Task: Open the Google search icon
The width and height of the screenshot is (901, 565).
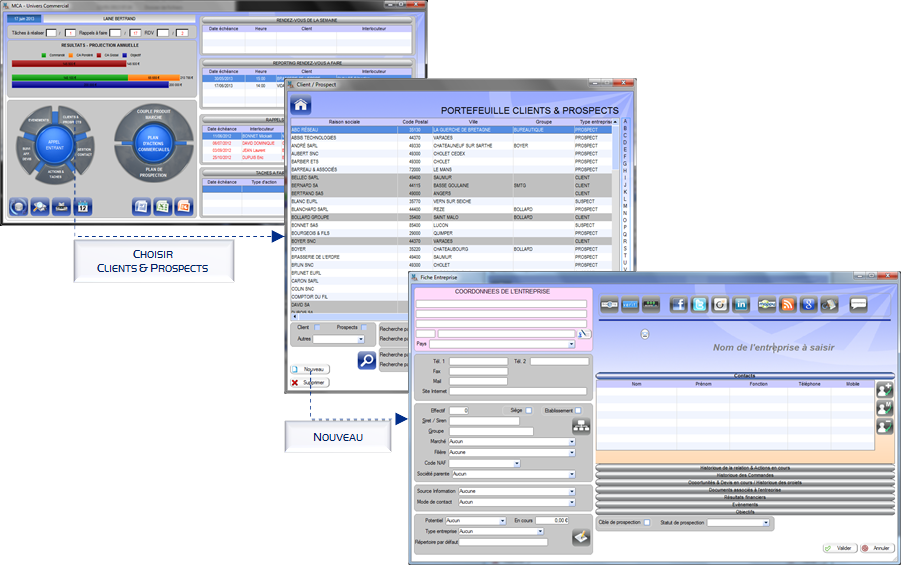Action: pos(808,304)
